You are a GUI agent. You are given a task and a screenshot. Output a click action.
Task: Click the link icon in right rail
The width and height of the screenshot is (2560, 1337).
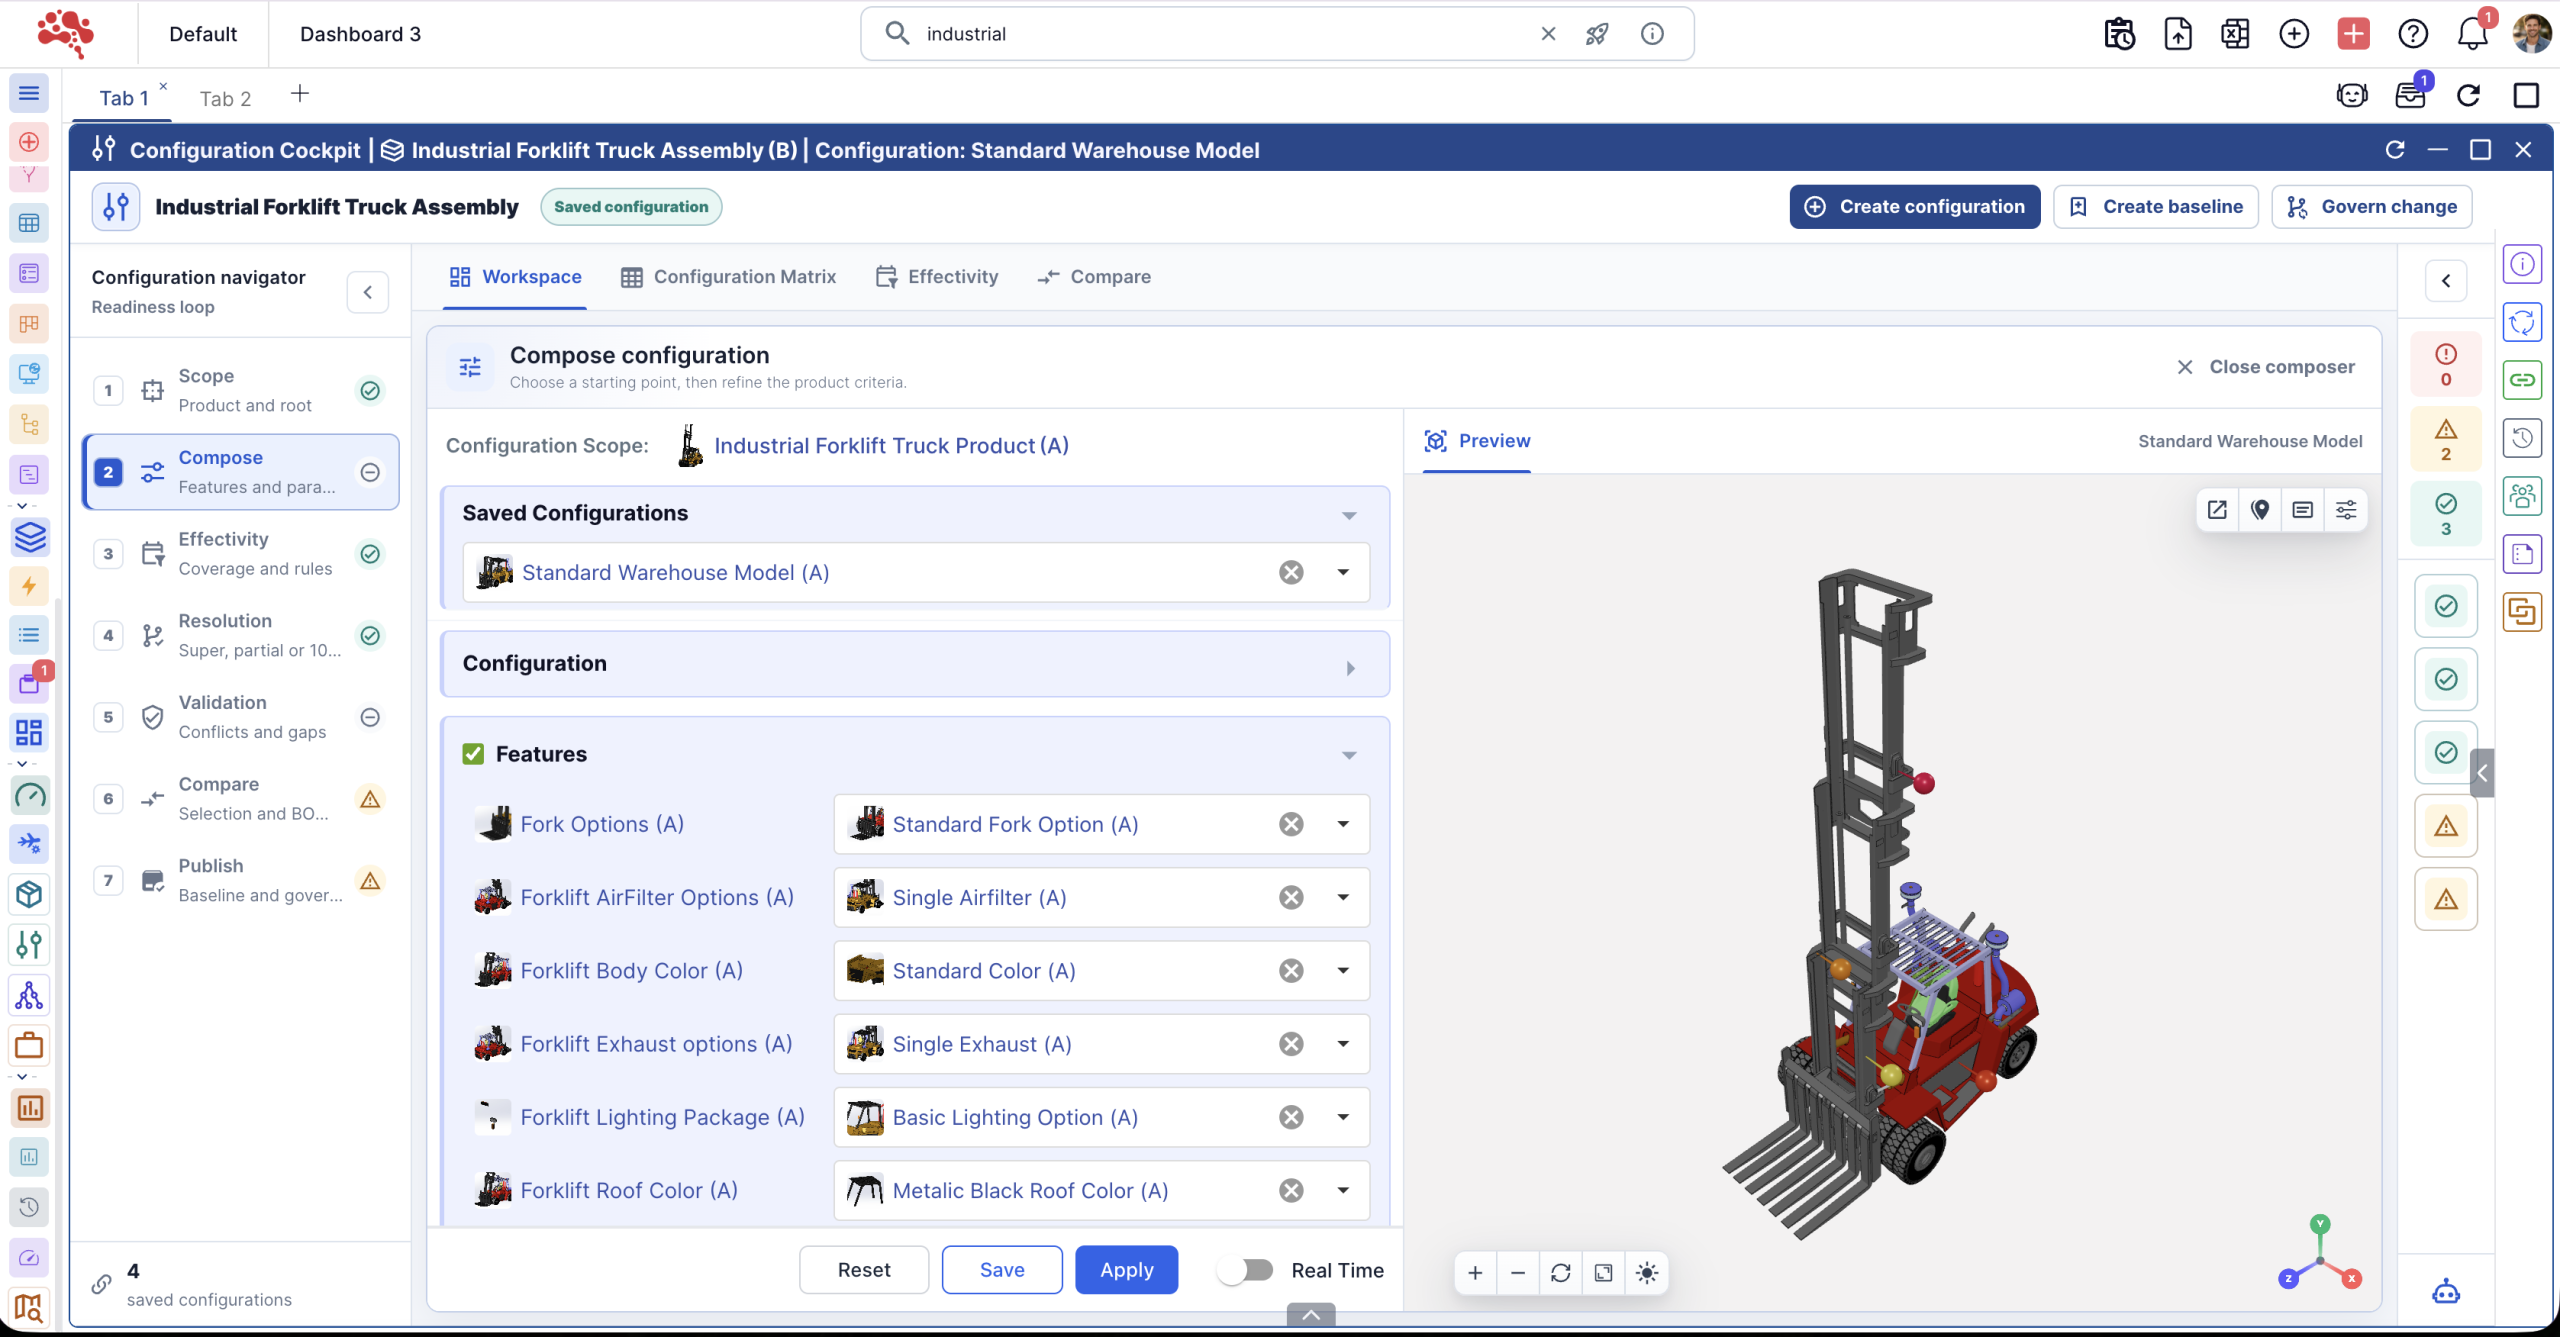point(2523,380)
